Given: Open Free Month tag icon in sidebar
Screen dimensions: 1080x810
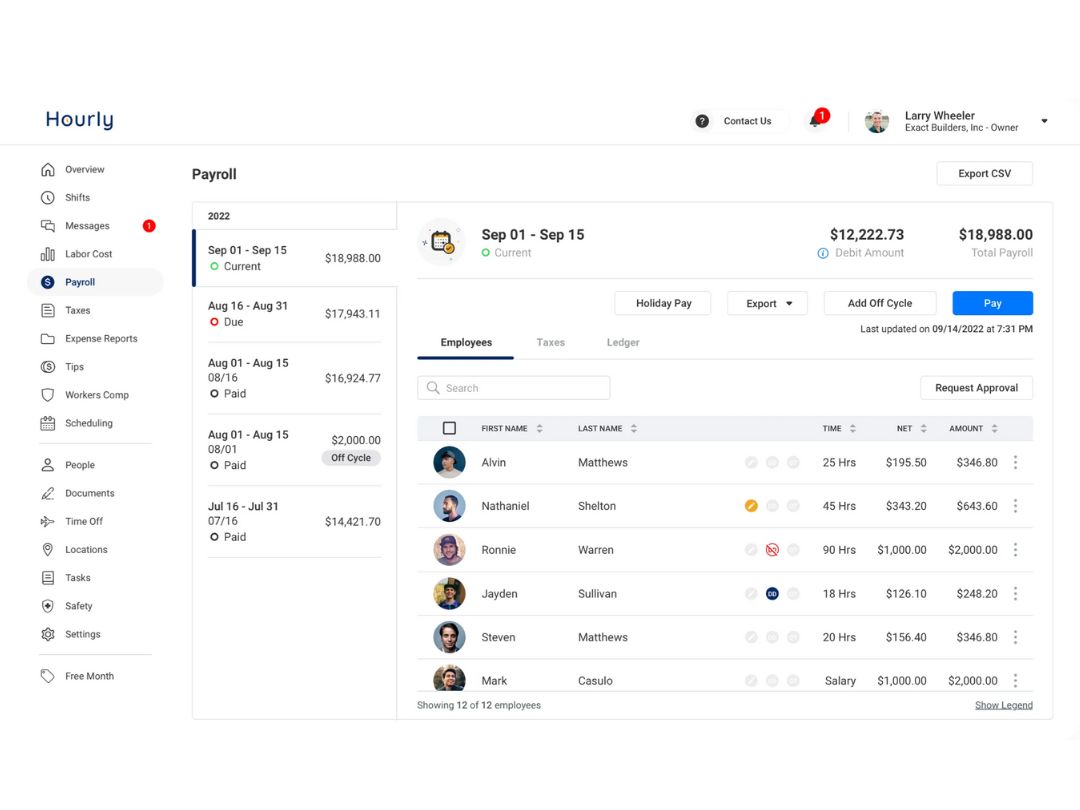Looking at the screenshot, I should tap(48, 676).
